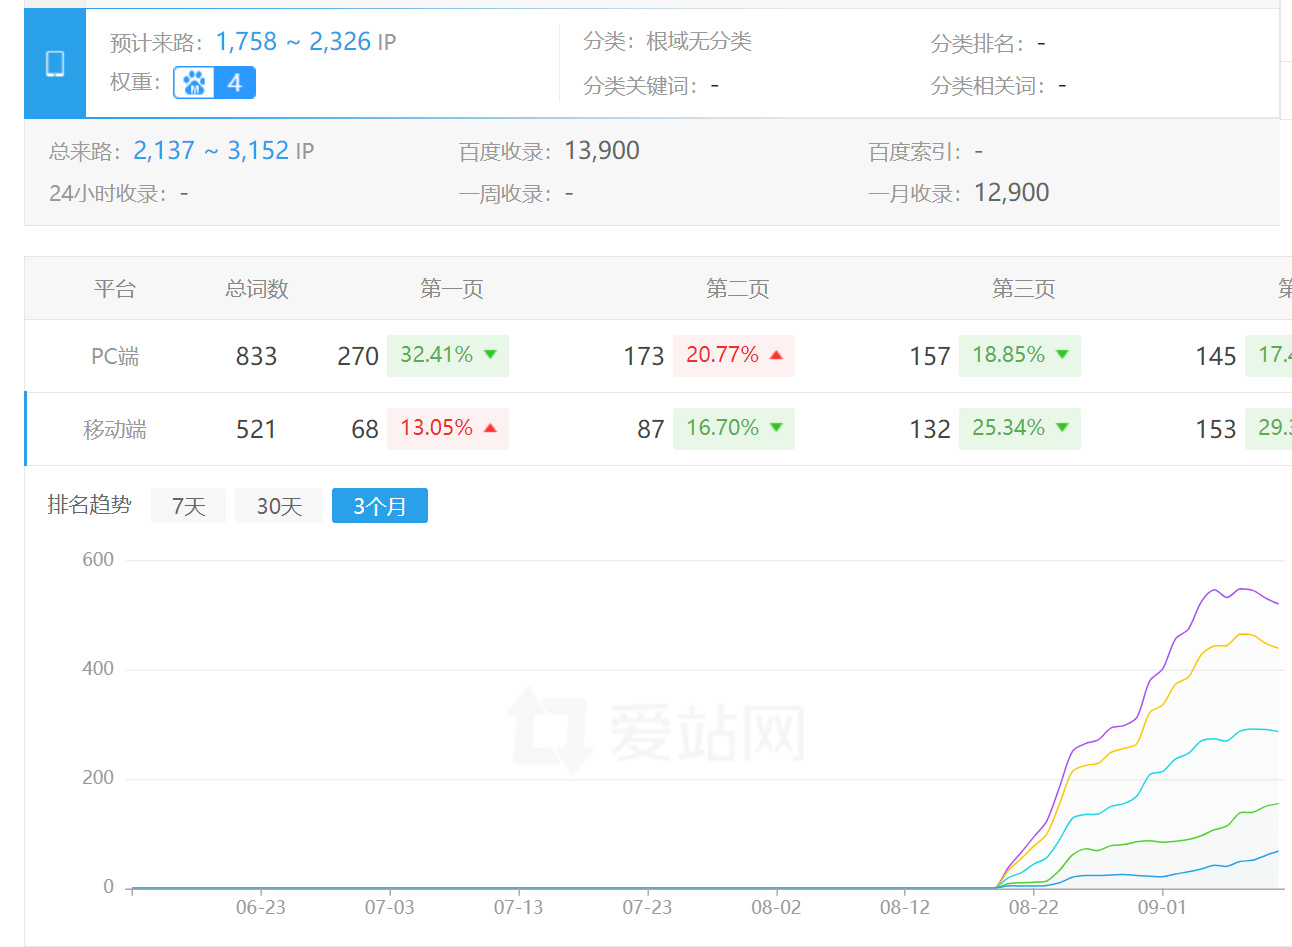The width and height of the screenshot is (1292, 947).
Task: Click green down arrow beside 32.41%
Action: pos(491,355)
